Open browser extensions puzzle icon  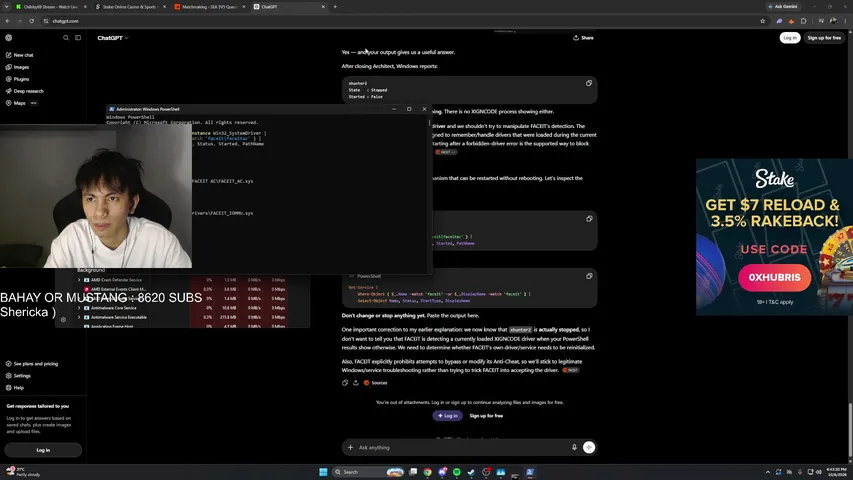point(803,21)
